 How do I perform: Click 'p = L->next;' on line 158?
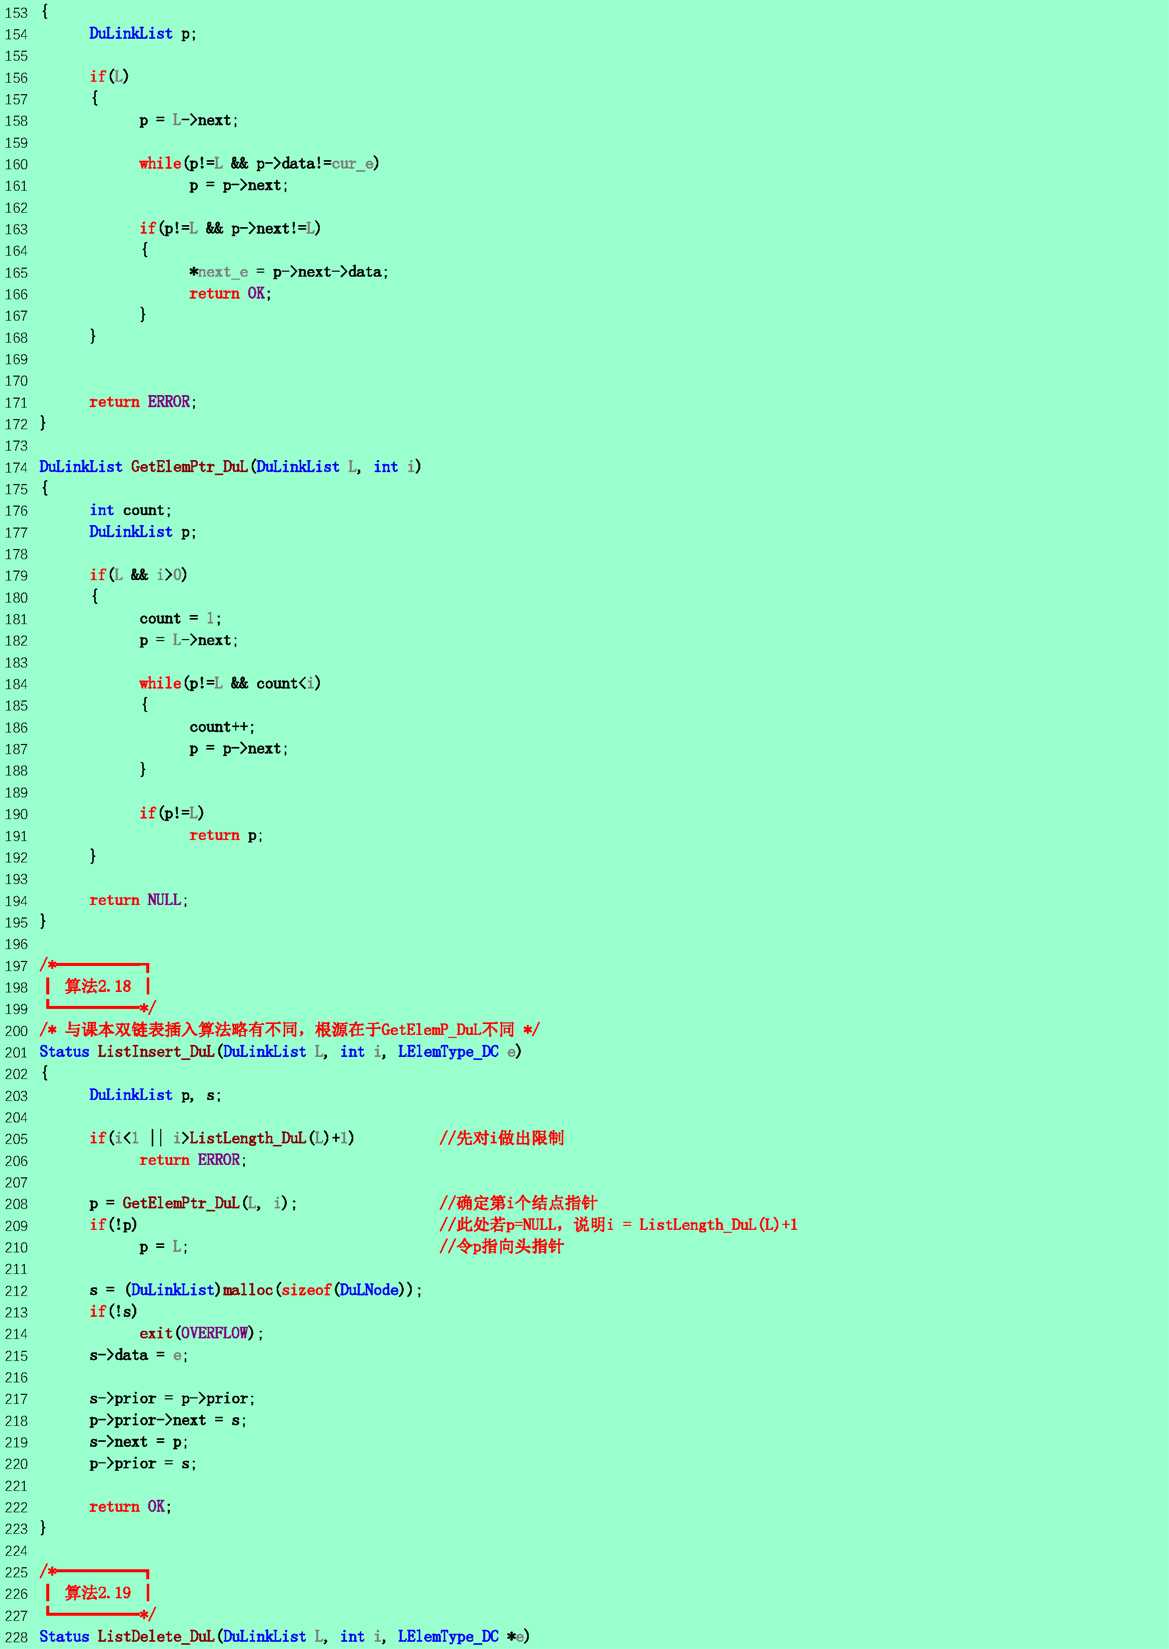click(x=189, y=120)
